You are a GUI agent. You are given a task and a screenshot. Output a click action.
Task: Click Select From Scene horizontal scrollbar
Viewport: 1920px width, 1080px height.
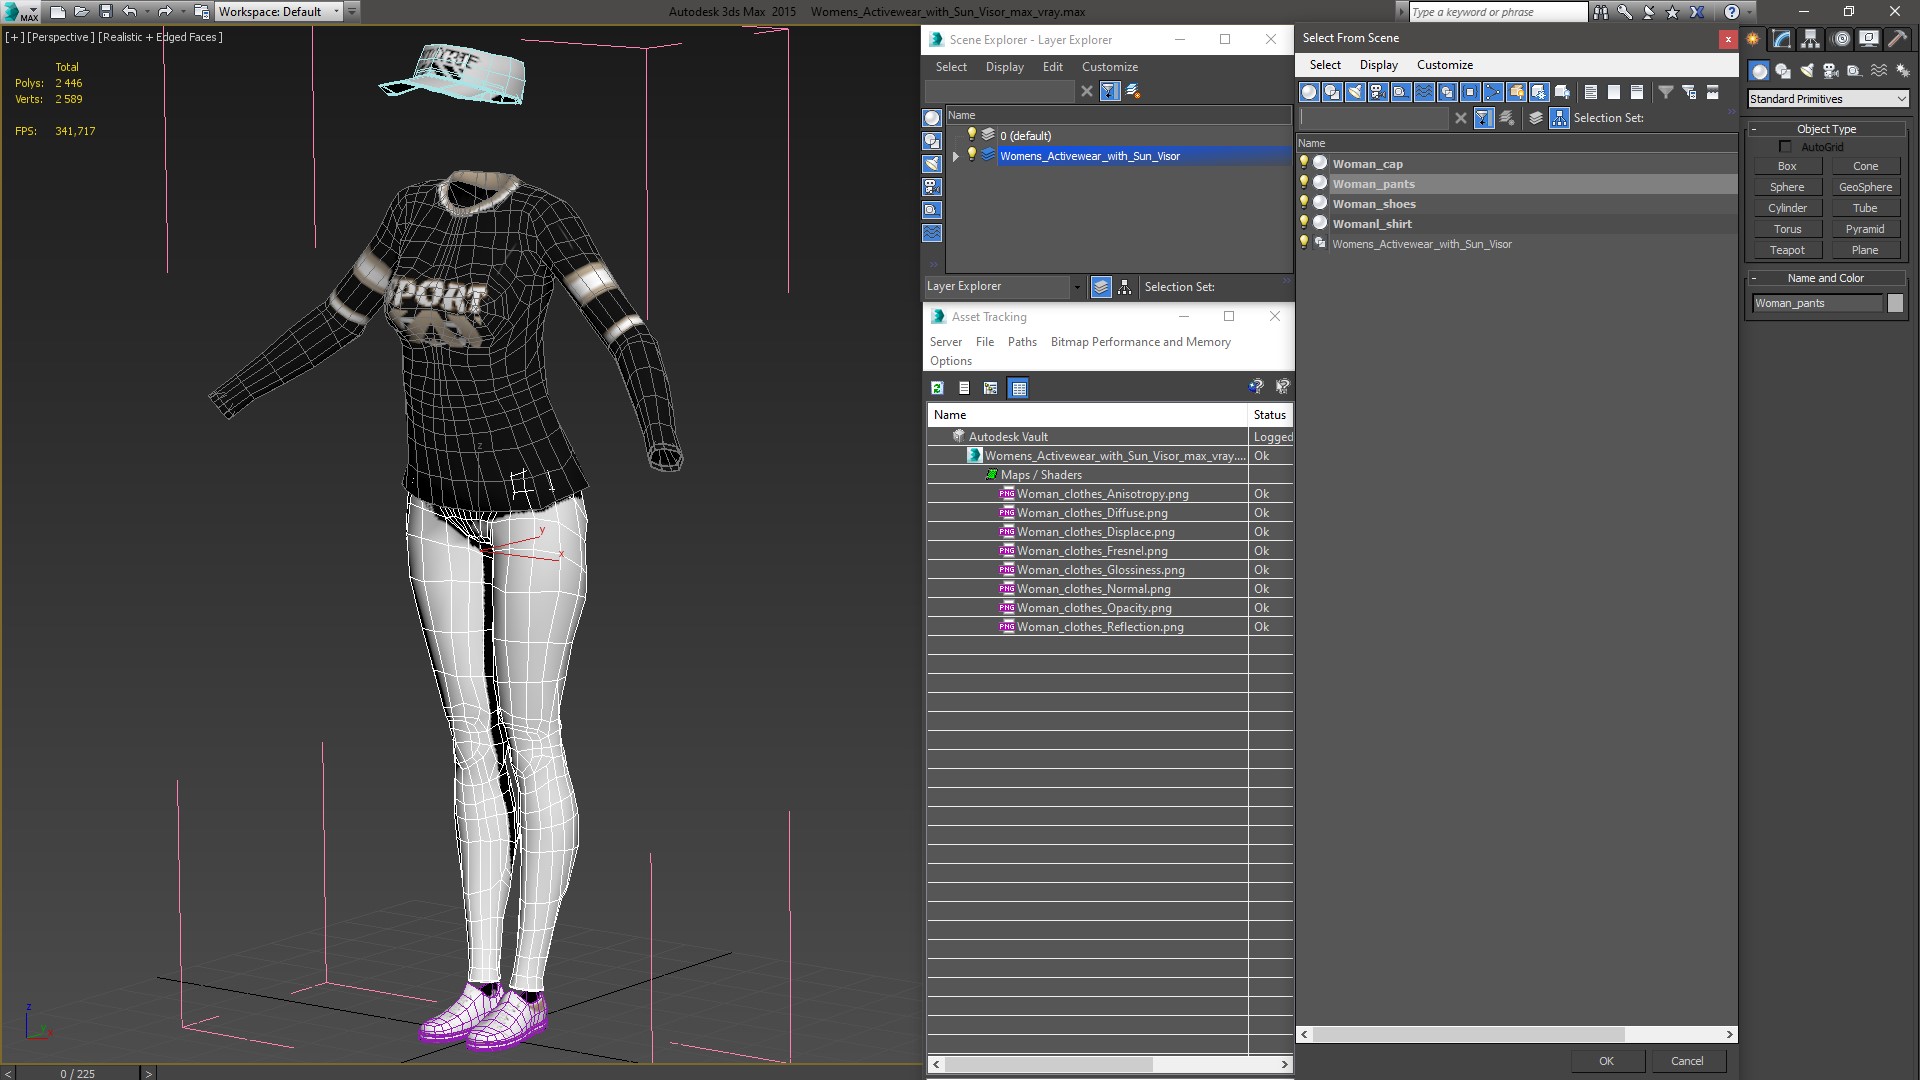point(1469,1034)
